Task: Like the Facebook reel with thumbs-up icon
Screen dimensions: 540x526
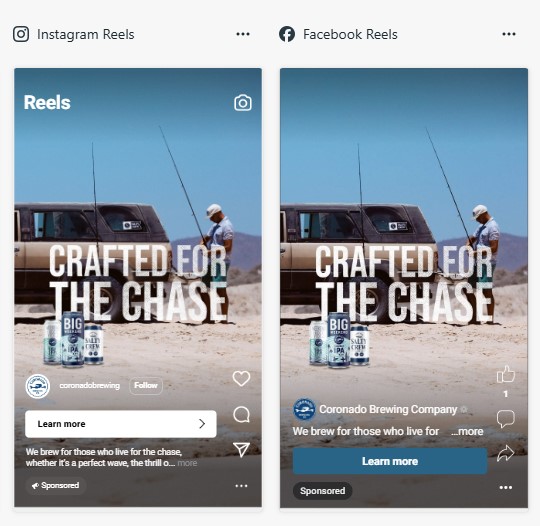Action: 506,374
